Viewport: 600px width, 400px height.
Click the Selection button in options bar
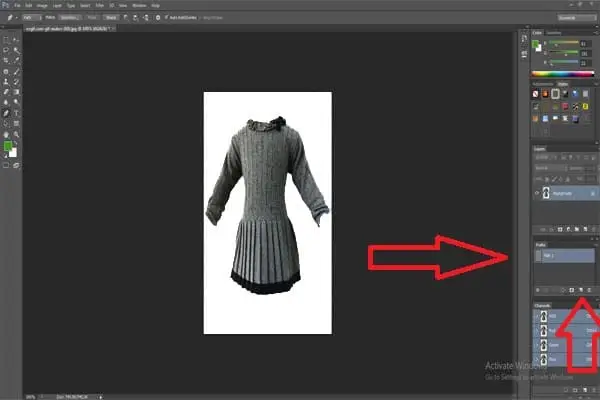(x=70, y=18)
